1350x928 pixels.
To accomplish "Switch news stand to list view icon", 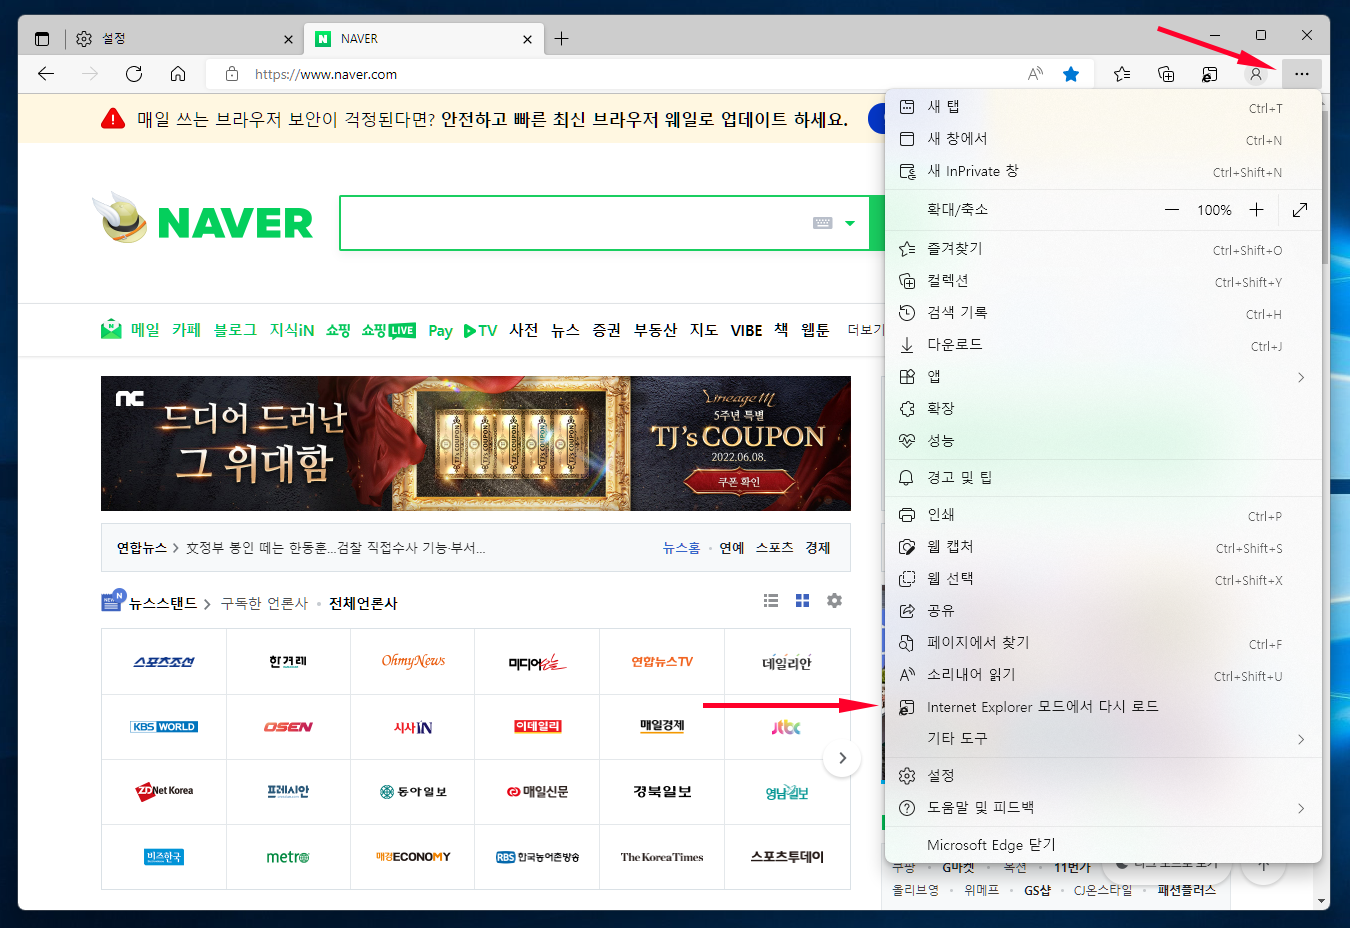I will [771, 601].
